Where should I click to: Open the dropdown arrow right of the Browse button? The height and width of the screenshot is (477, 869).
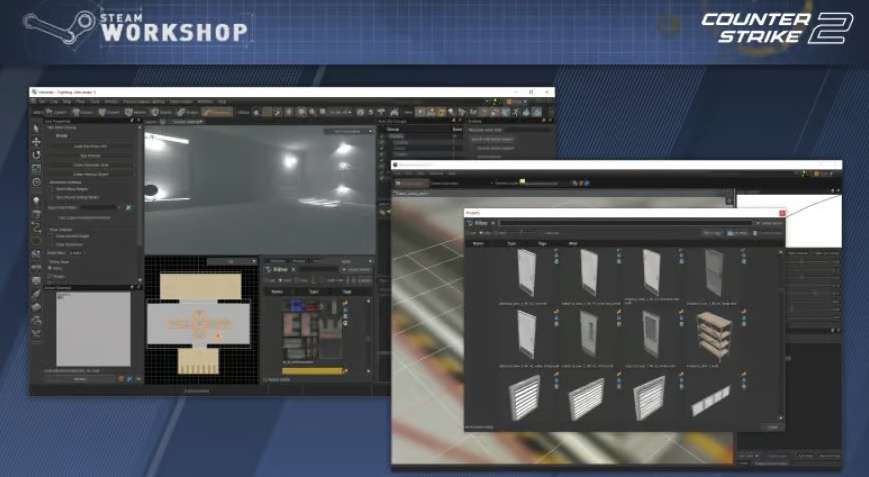[x=139, y=379]
